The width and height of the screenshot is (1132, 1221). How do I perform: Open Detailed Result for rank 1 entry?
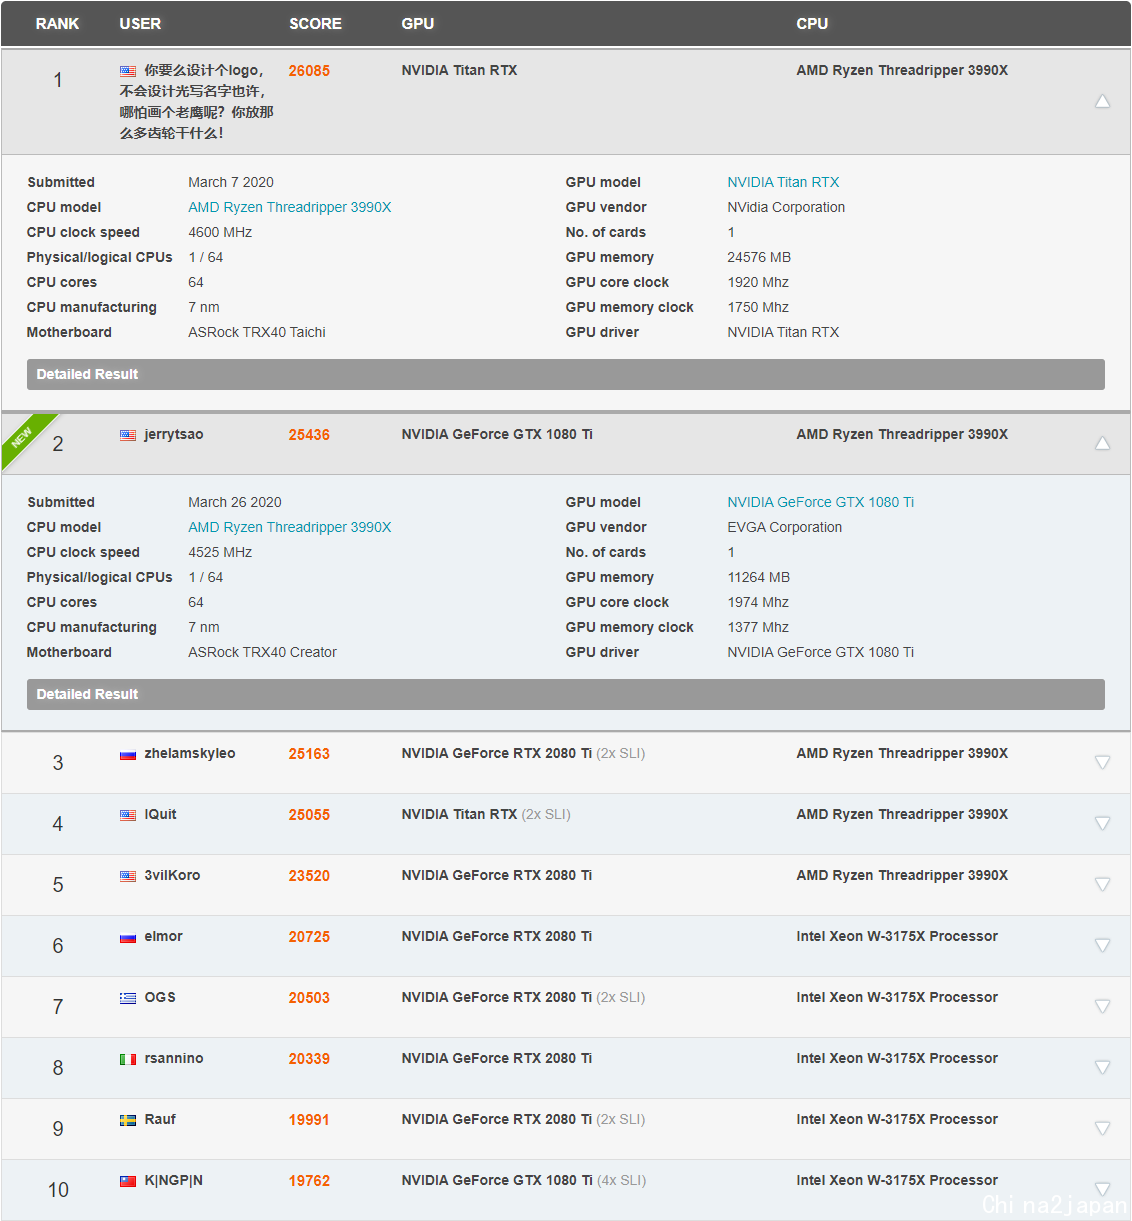coord(566,374)
